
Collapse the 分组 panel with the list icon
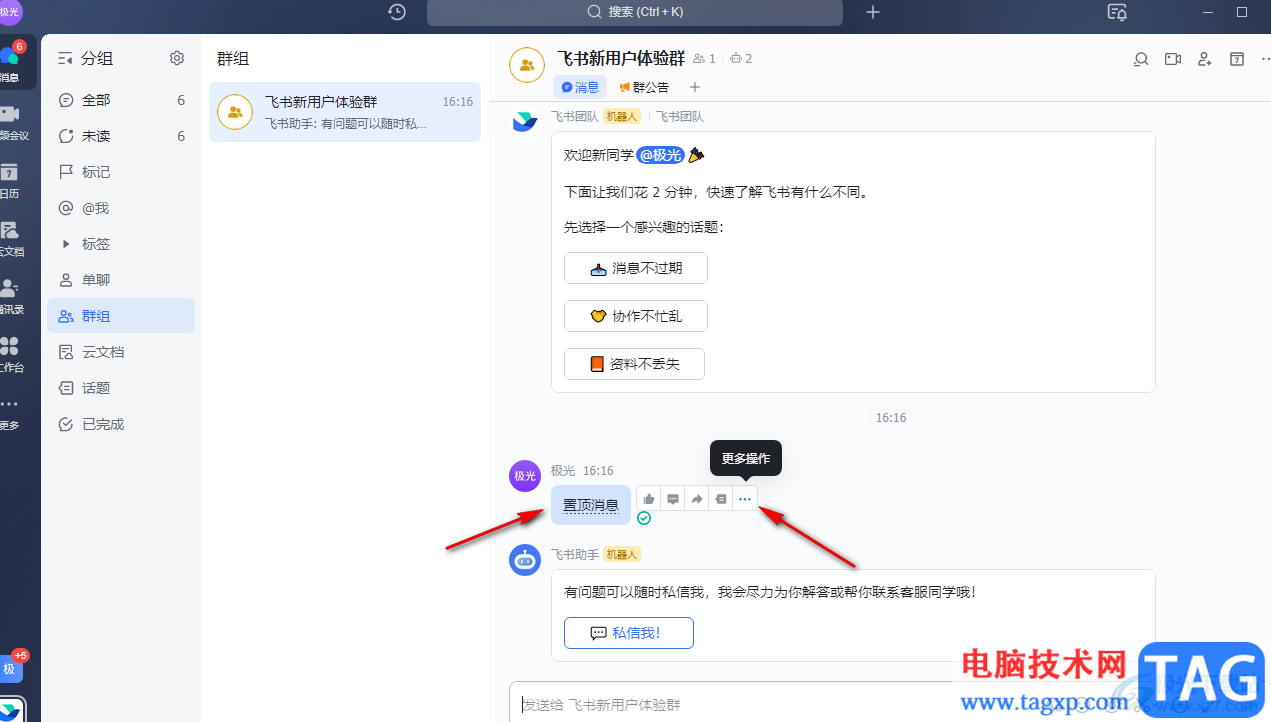pos(66,59)
